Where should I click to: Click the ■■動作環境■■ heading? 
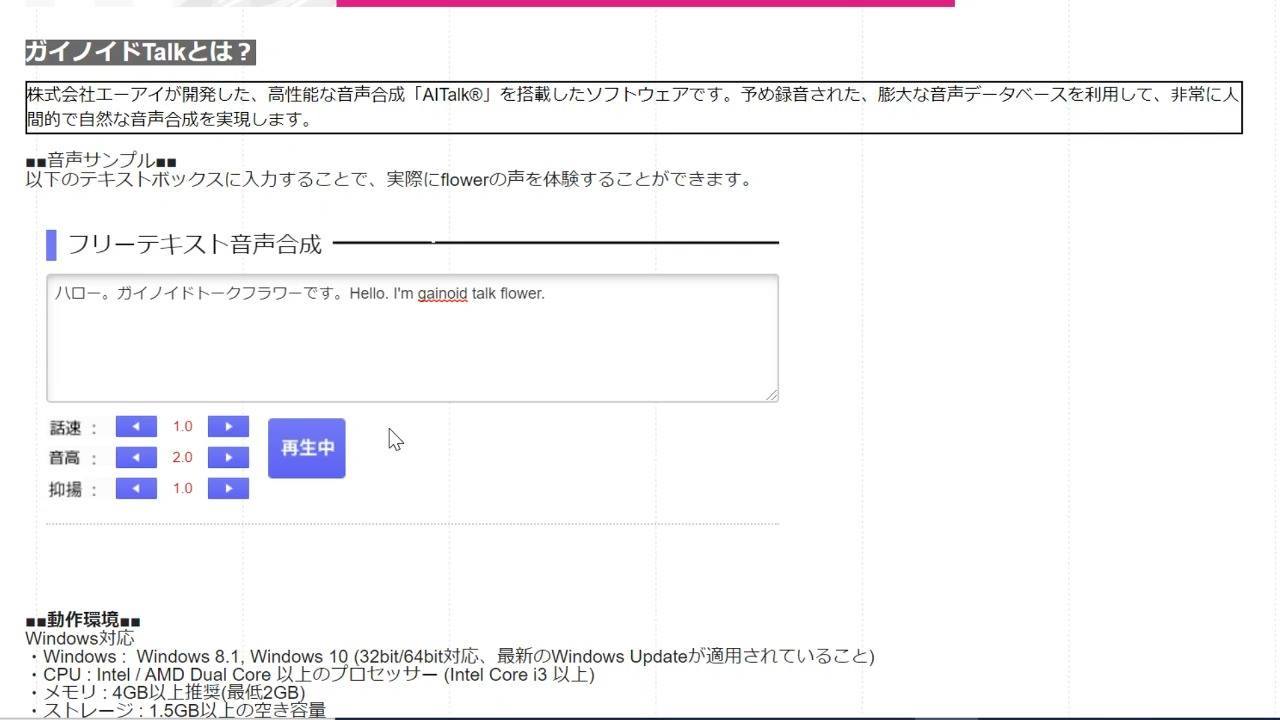(x=83, y=620)
